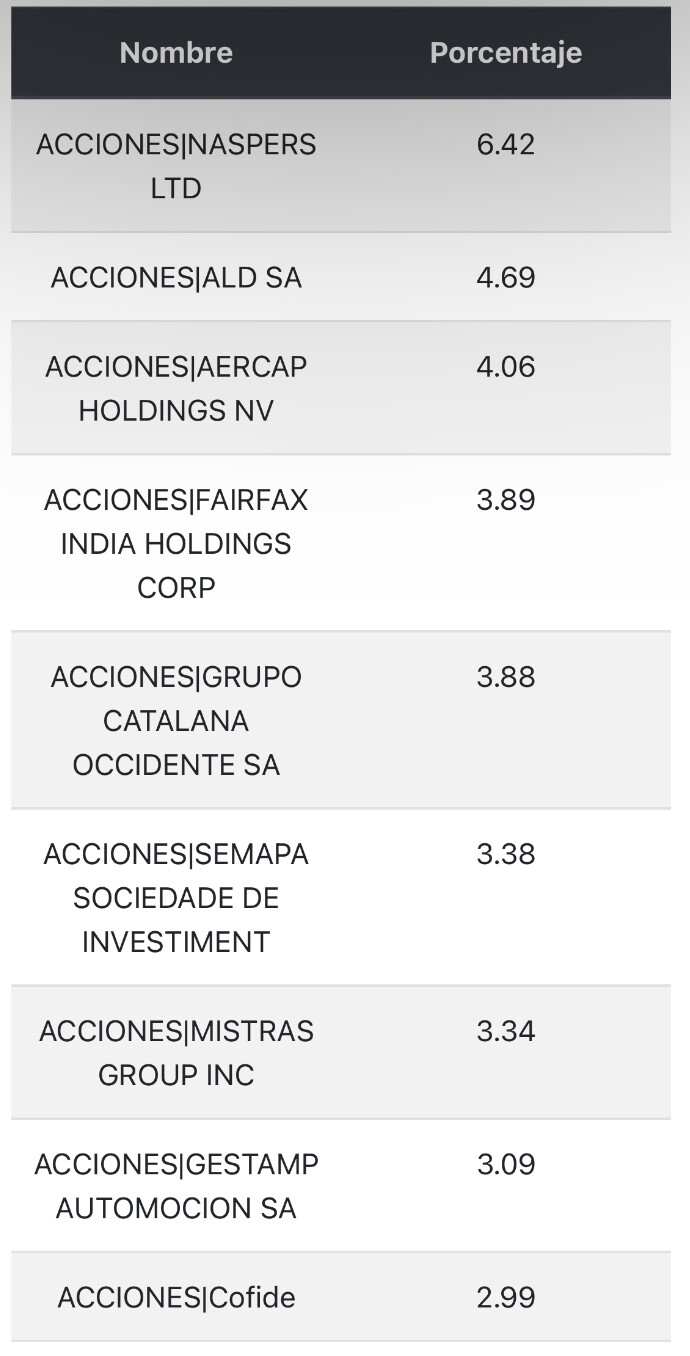Click the 3.38 percentage cell
This screenshot has width=690, height=1356.
[506, 855]
